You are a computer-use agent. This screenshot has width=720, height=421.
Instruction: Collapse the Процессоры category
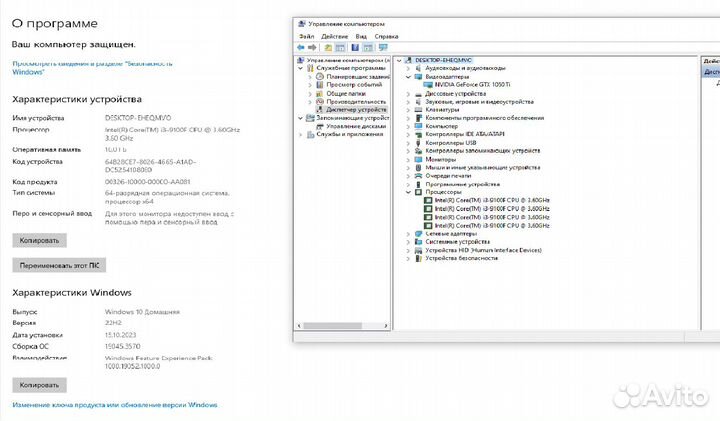(408, 192)
